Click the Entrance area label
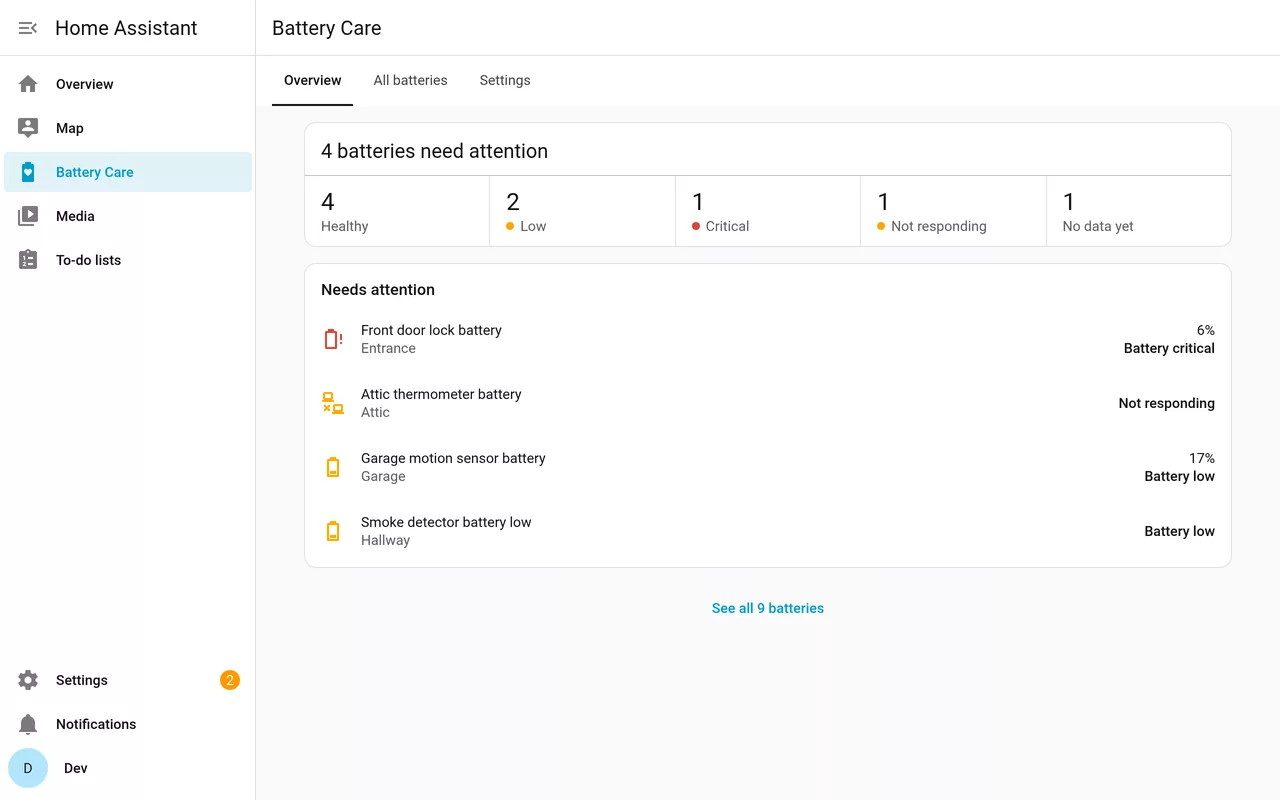 click(388, 348)
